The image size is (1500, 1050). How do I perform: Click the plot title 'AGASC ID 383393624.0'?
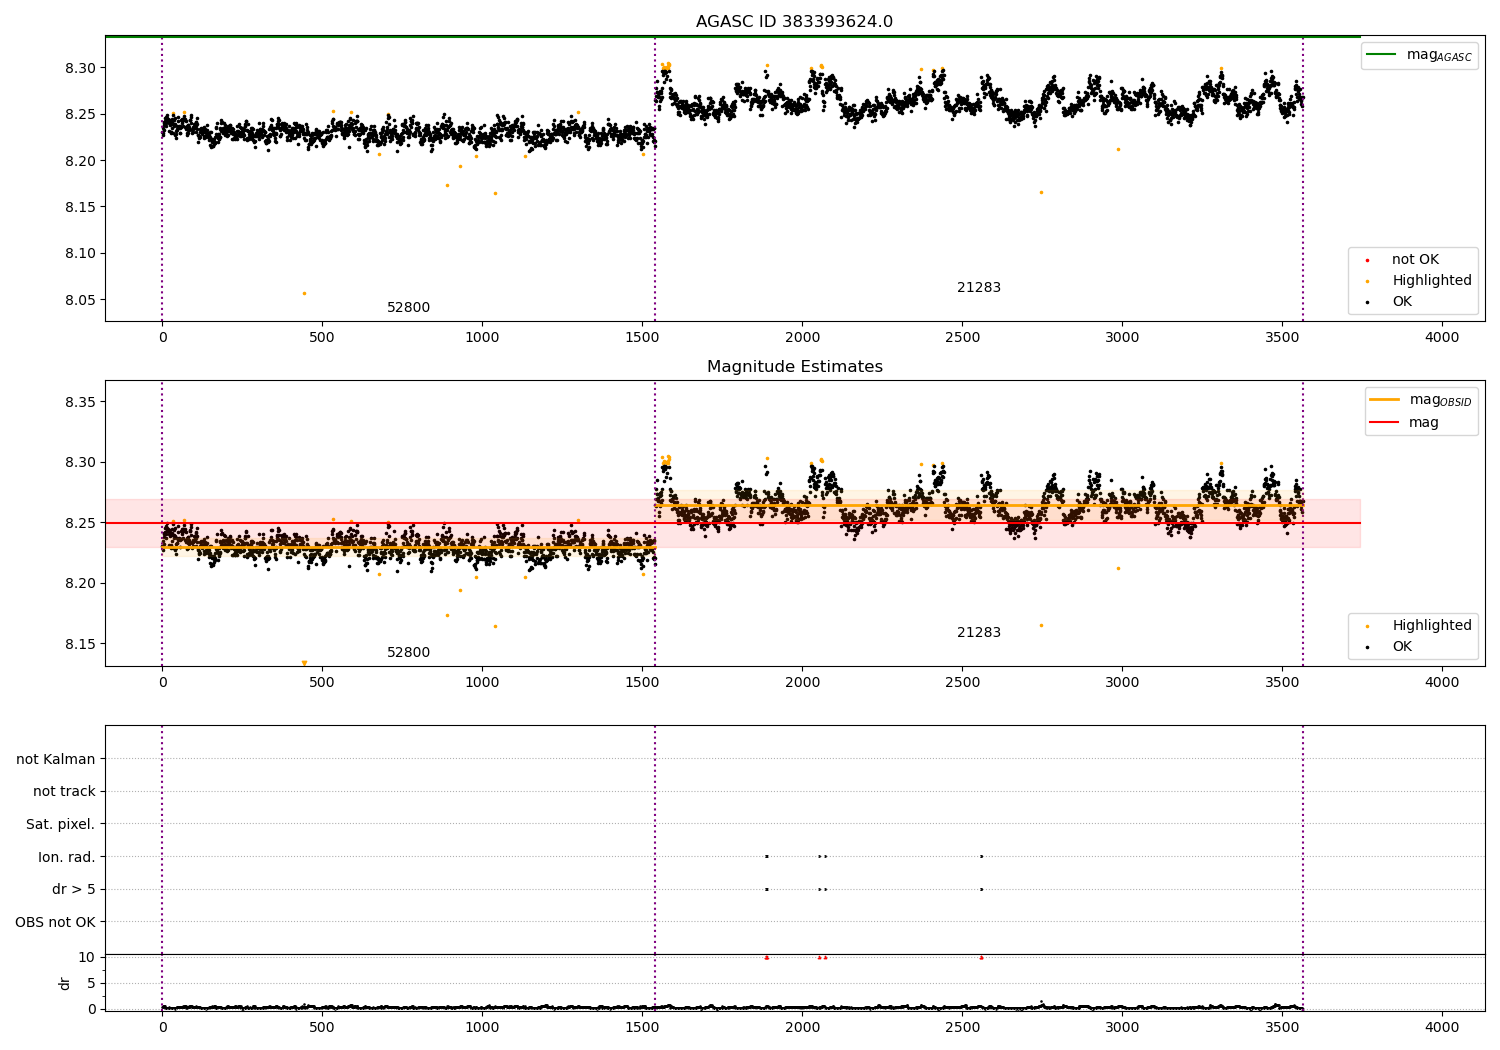point(794,22)
